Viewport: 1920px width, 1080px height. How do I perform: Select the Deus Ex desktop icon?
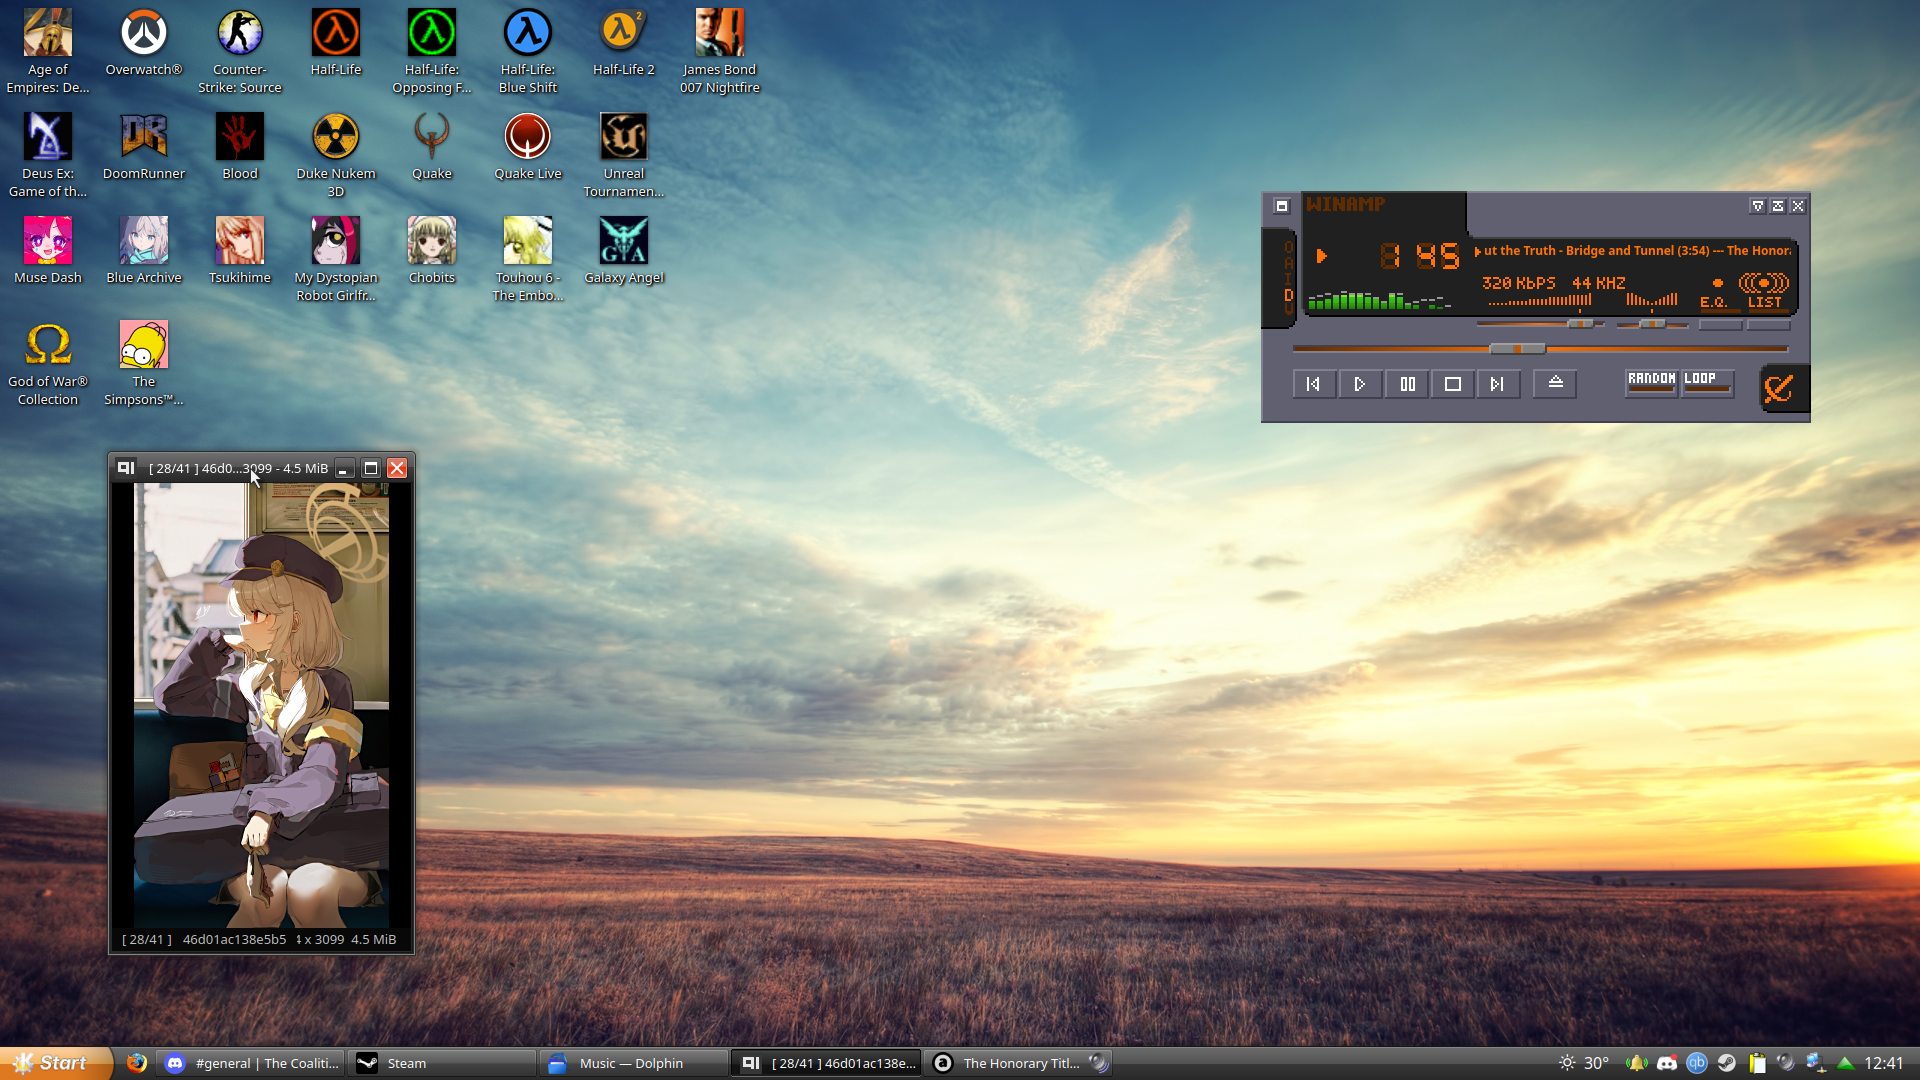tap(48, 156)
